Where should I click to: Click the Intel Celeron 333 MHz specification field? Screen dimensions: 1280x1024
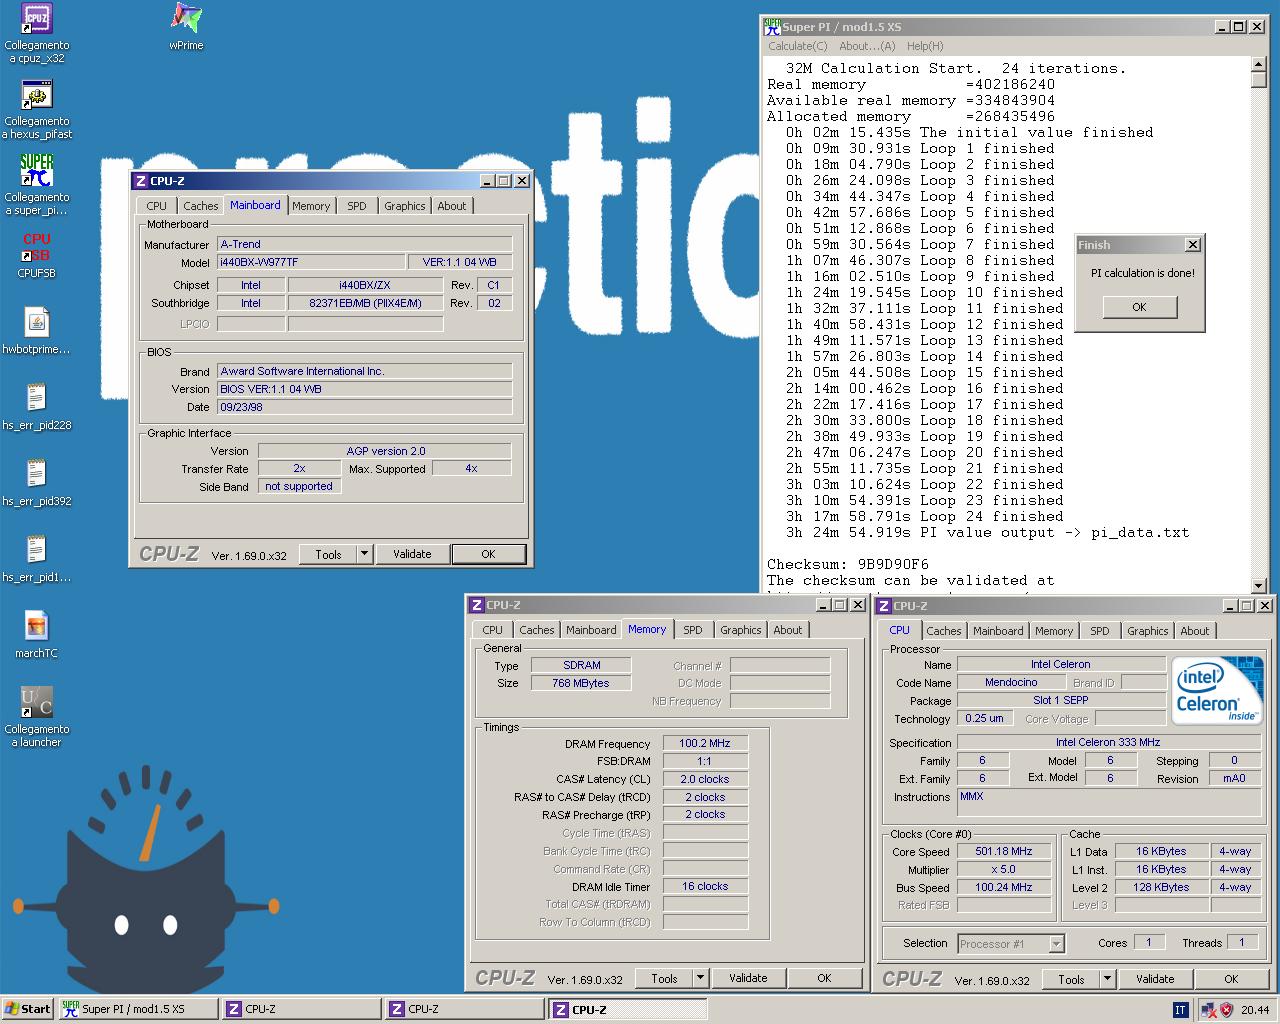coord(1108,742)
